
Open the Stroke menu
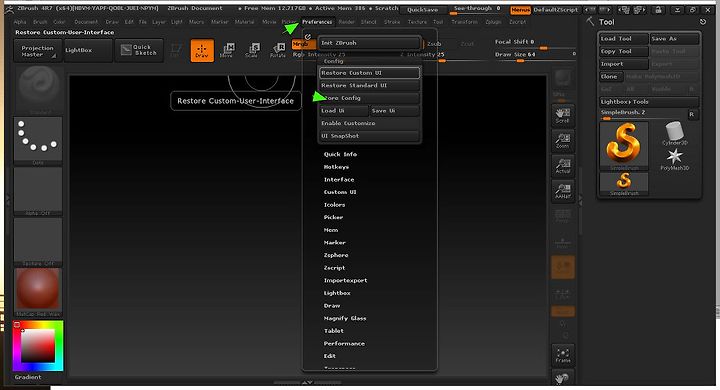(392, 22)
